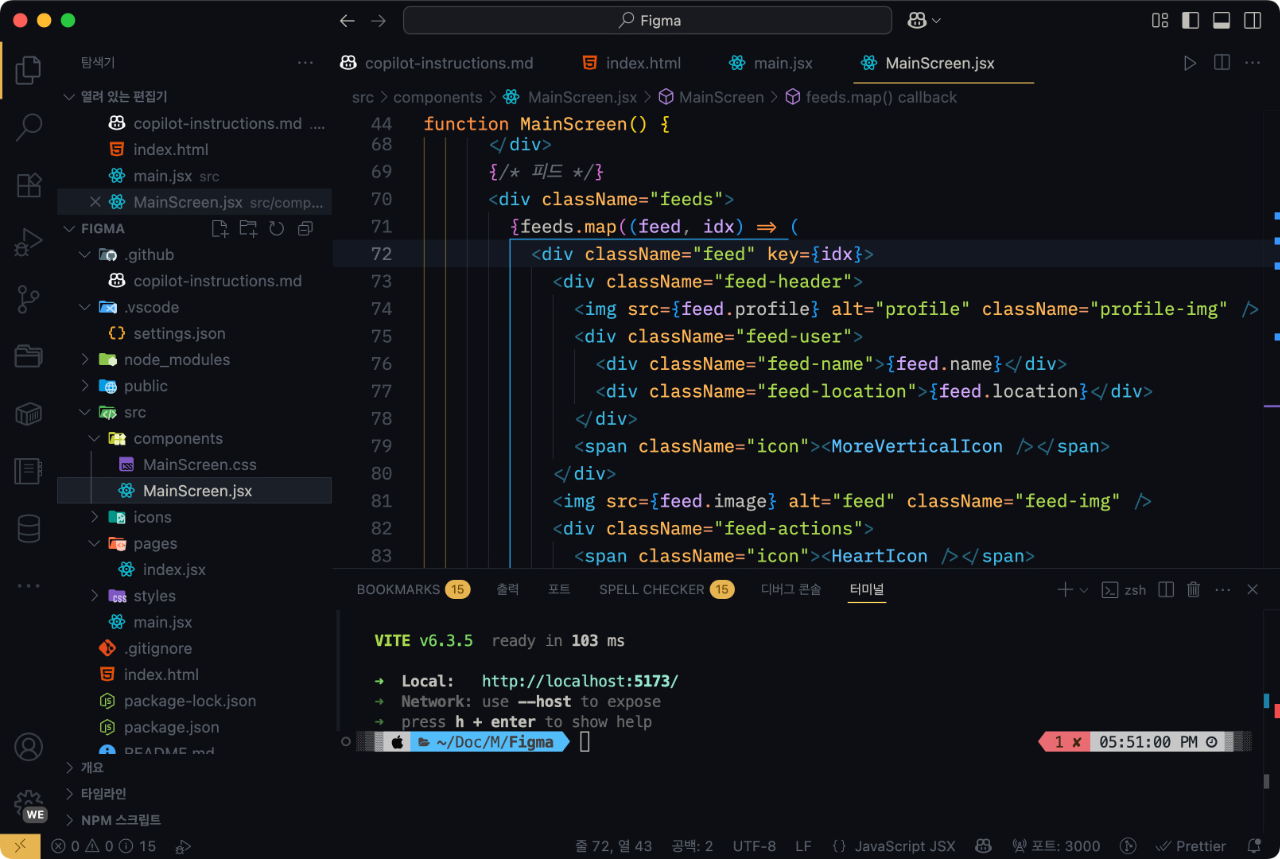Maximize the panel with more actions ellipsis
1280x859 pixels.
1223,590
